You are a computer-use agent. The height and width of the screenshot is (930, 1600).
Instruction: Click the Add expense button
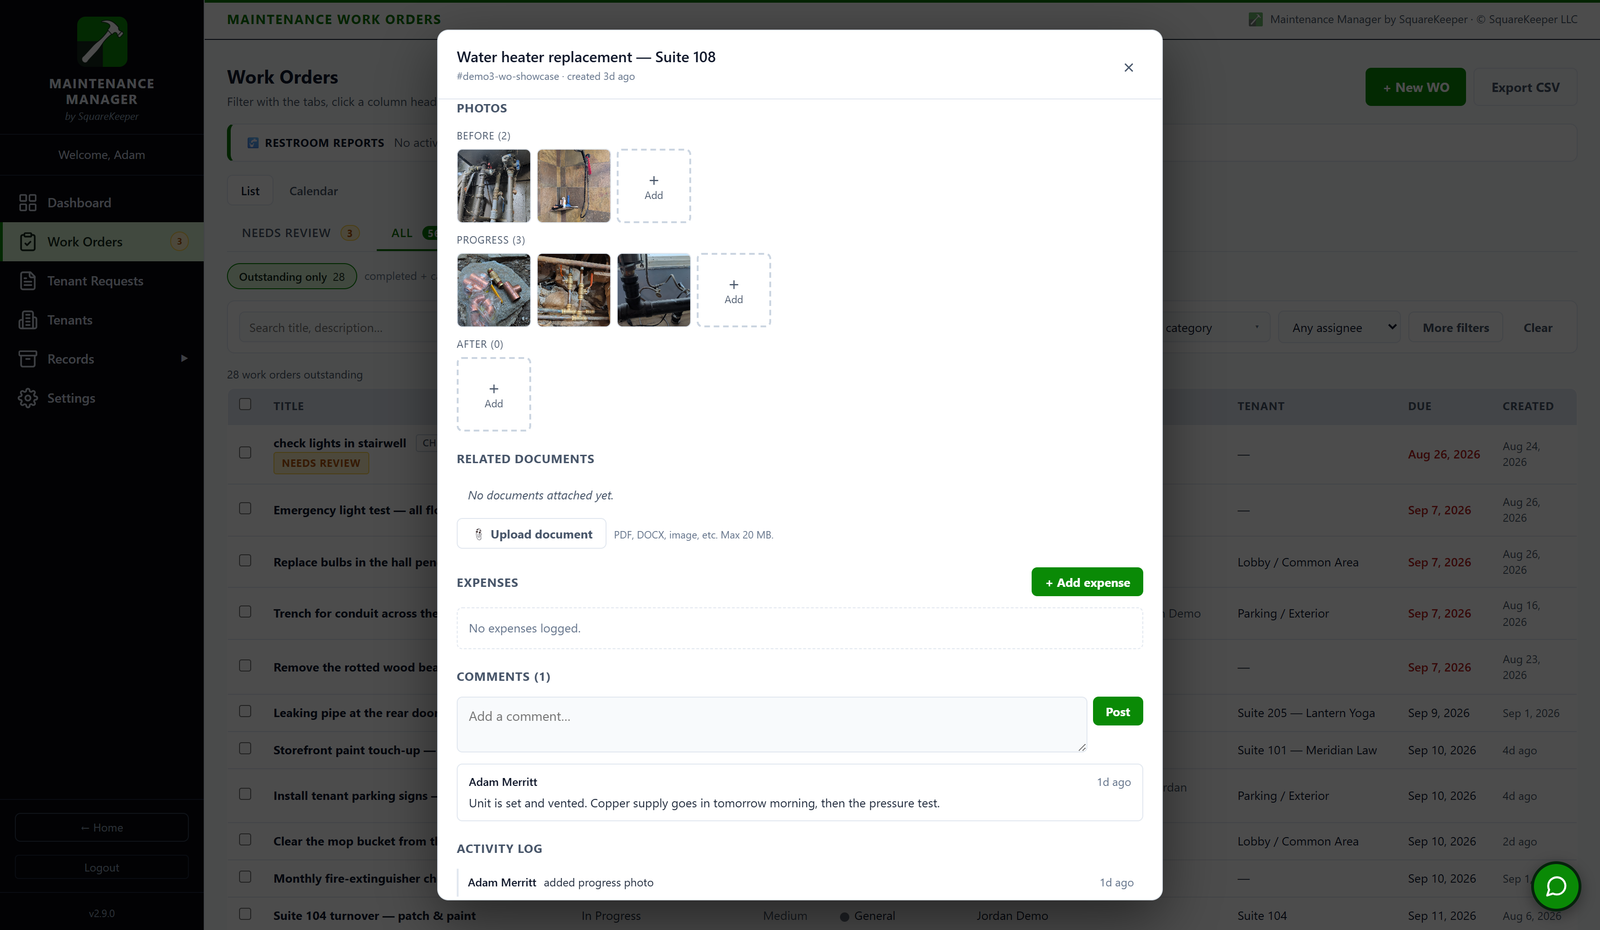[x=1087, y=582]
